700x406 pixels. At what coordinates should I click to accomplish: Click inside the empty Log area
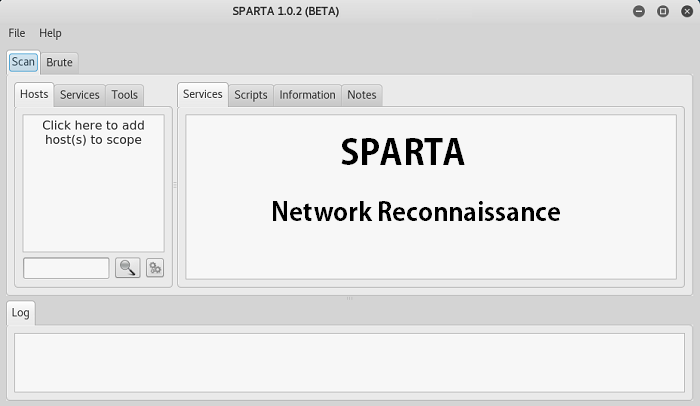pyautogui.click(x=349, y=362)
